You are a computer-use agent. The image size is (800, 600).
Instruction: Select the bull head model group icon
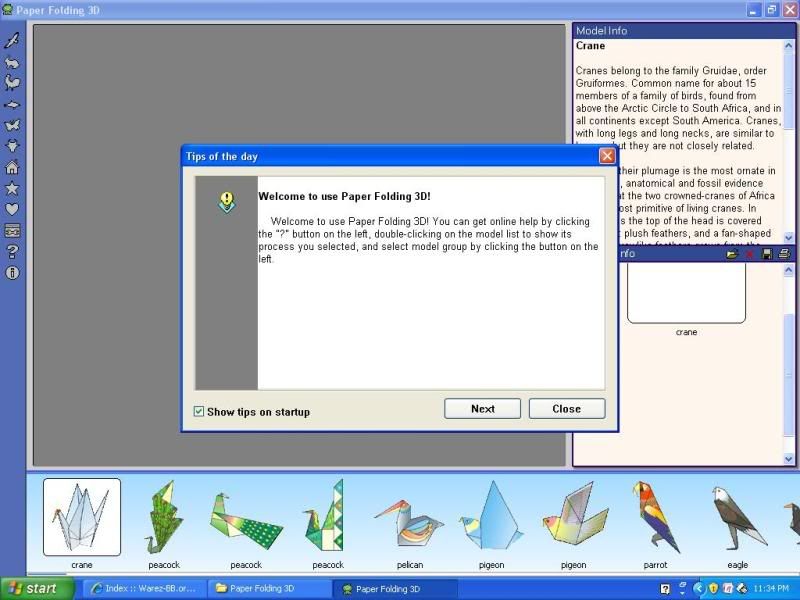coord(12,146)
